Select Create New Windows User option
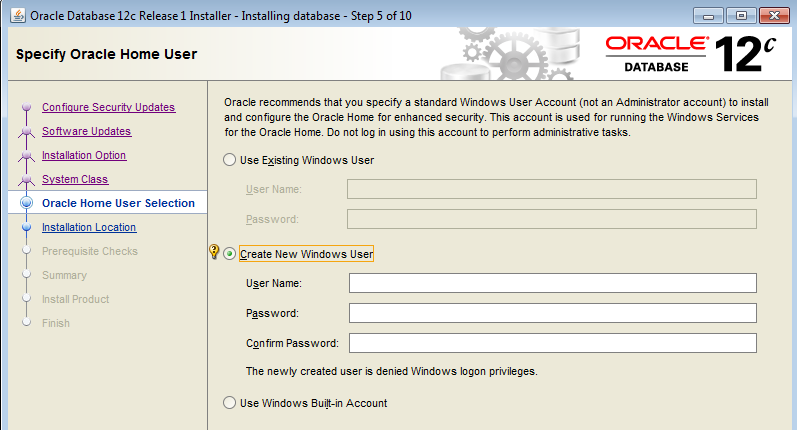The width and height of the screenshot is (797, 430). 229,254
